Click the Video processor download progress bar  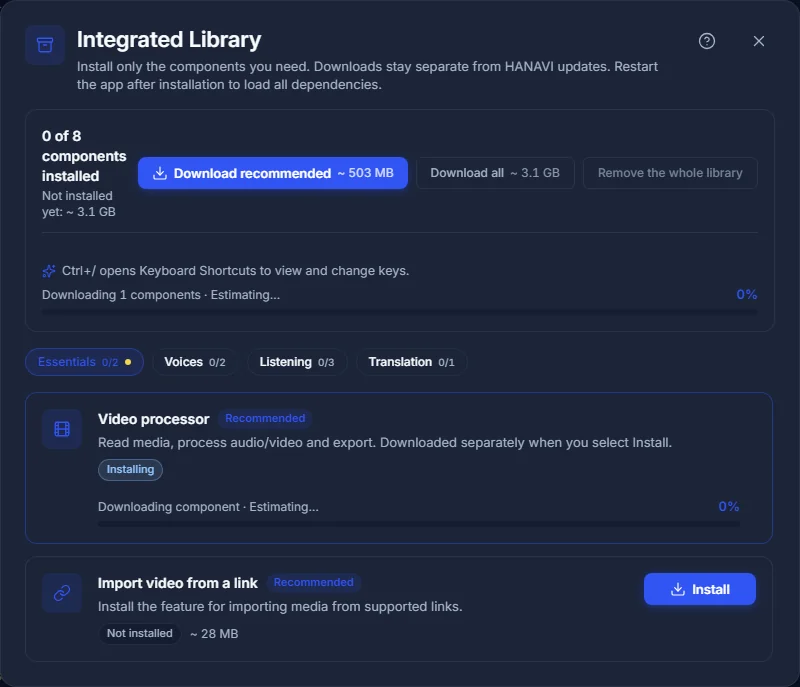tap(418, 524)
